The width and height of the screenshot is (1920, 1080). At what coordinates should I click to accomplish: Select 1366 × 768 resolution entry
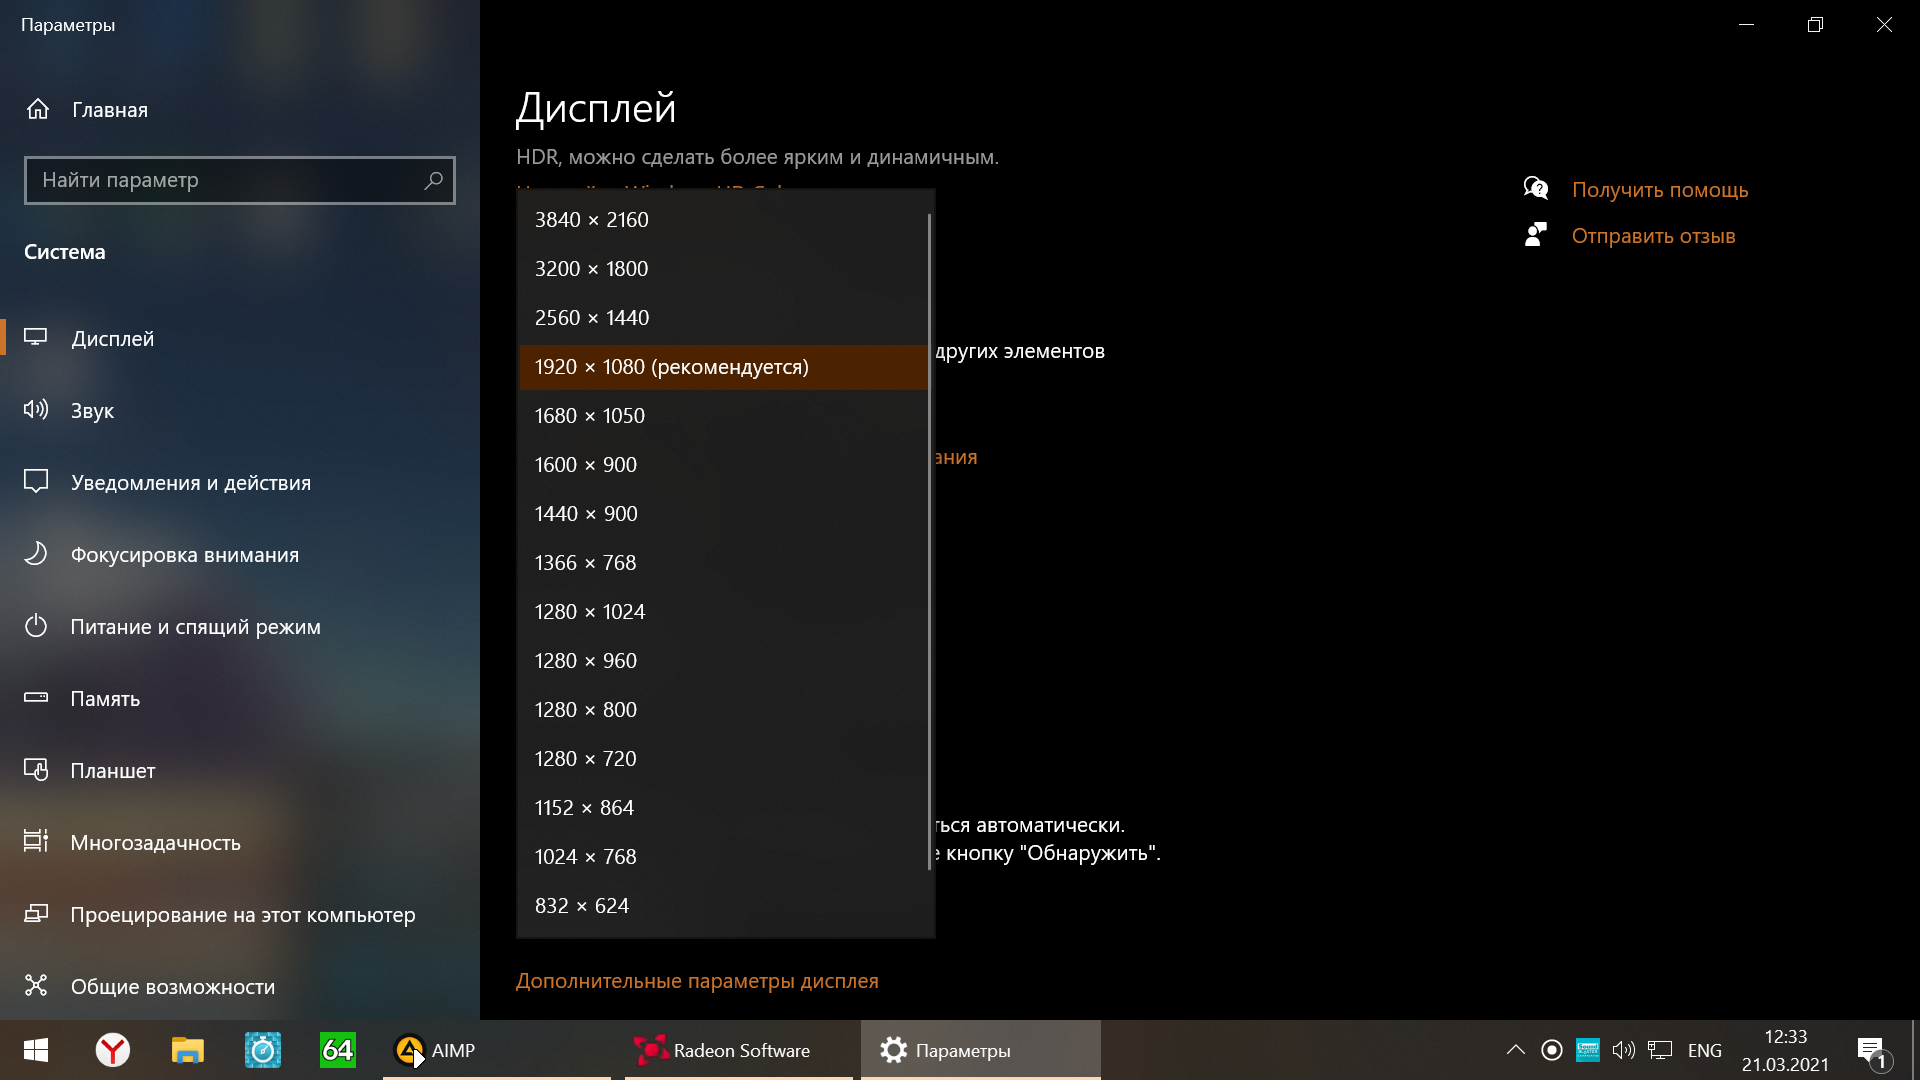coord(585,563)
